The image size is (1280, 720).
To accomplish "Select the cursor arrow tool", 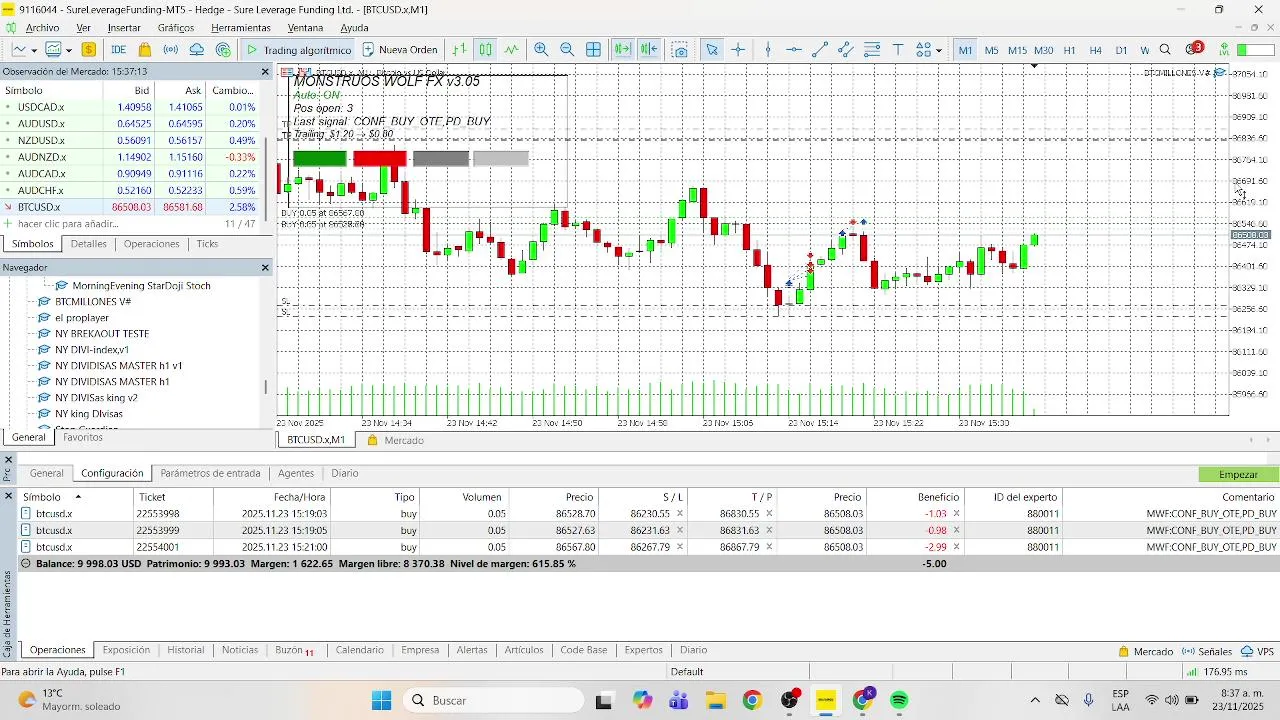I will click(712, 49).
